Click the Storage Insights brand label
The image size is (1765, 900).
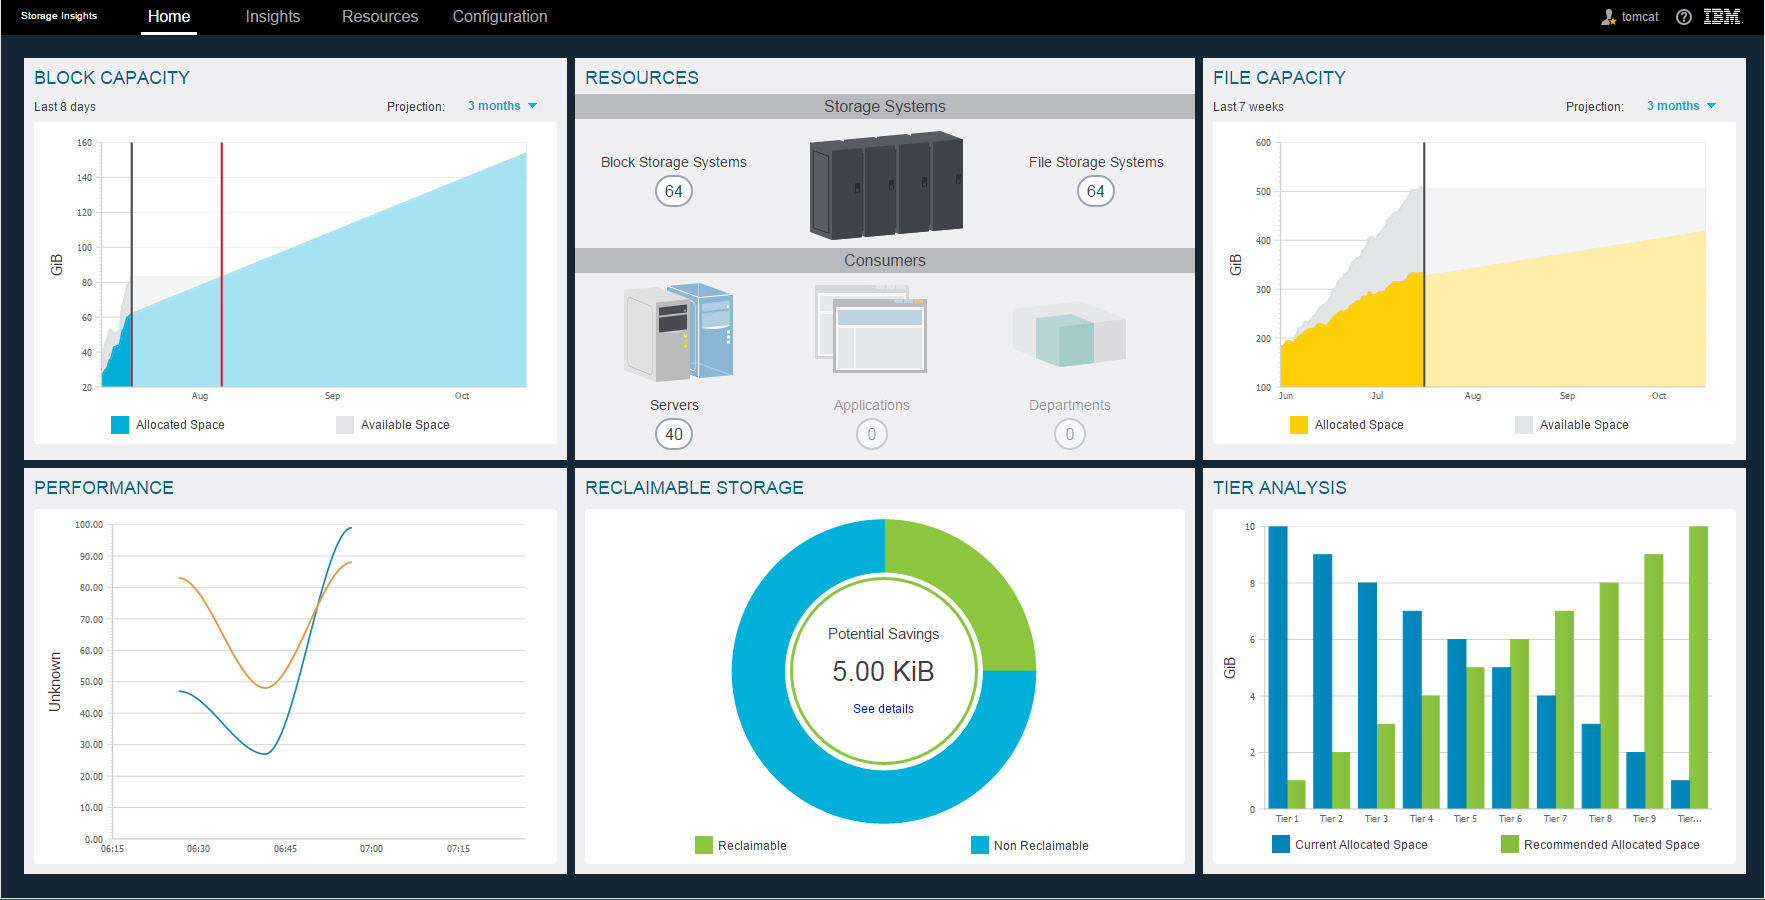point(58,15)
